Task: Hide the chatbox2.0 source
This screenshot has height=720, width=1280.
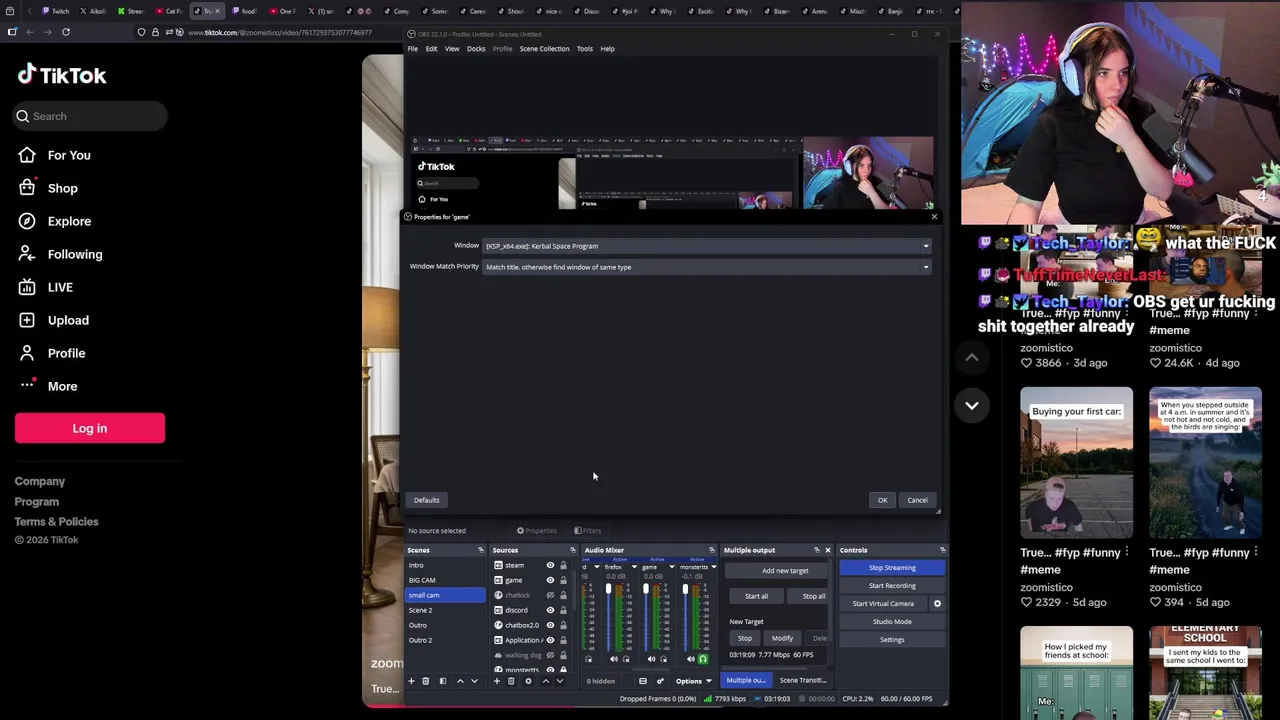Action: (x=550, y=625)
